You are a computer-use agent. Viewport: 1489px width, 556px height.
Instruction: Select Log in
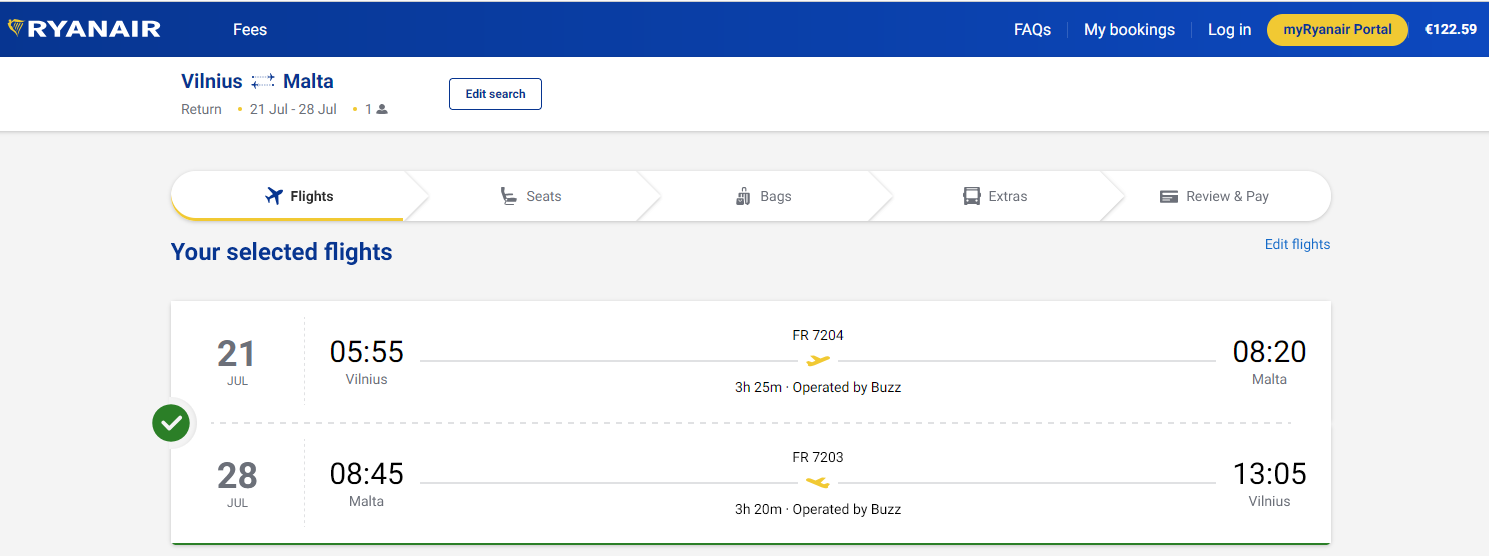click(1229, 30)
